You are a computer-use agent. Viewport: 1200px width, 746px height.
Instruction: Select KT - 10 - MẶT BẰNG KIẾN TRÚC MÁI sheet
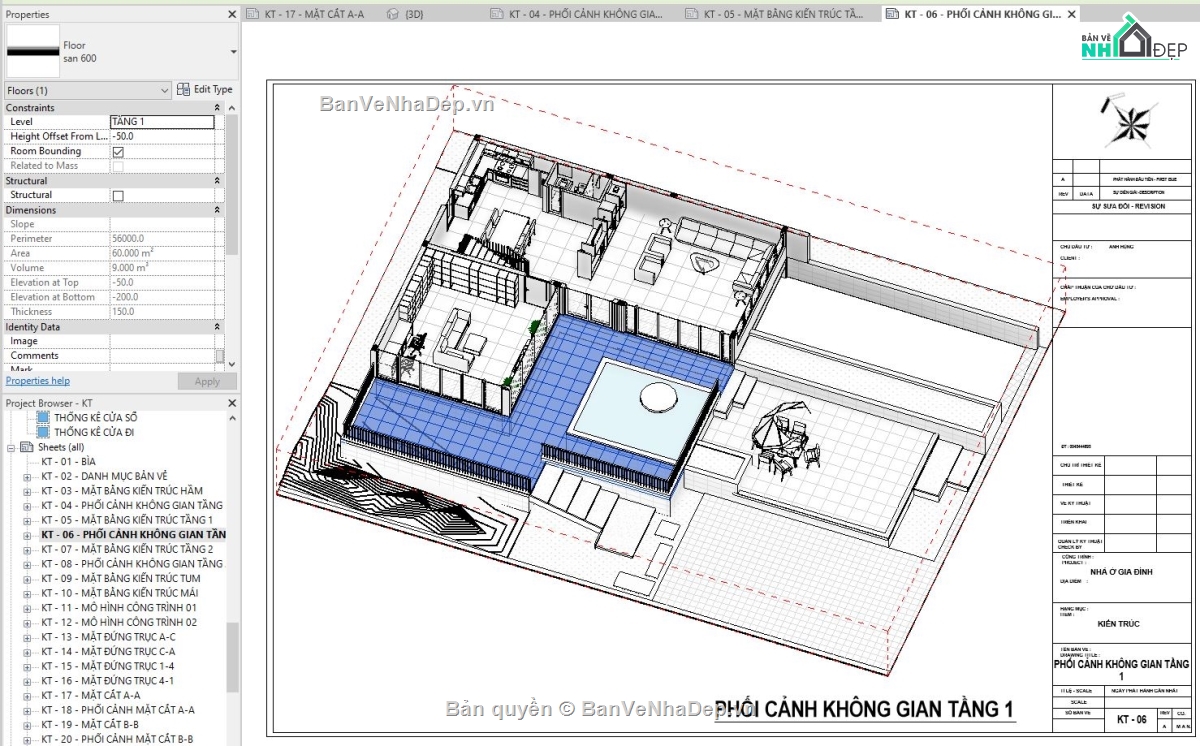[x=119, y=593]
